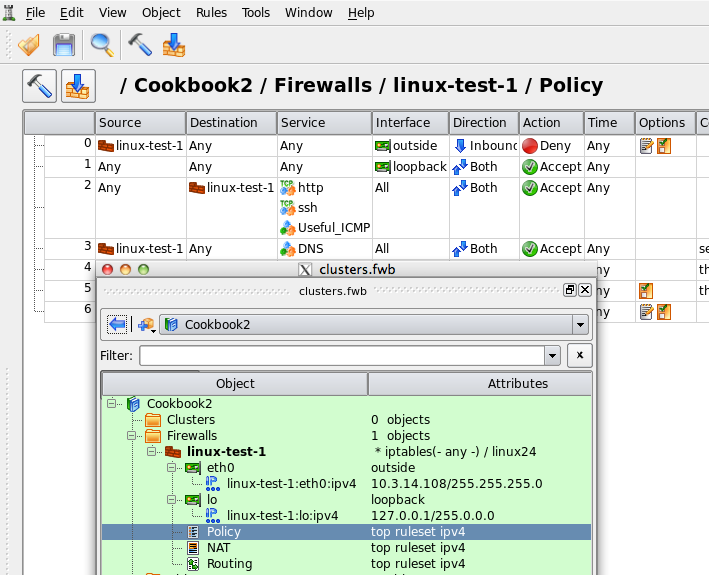Open the Object menu
This screenshot has width=709, height=575.
click(161, 13)
